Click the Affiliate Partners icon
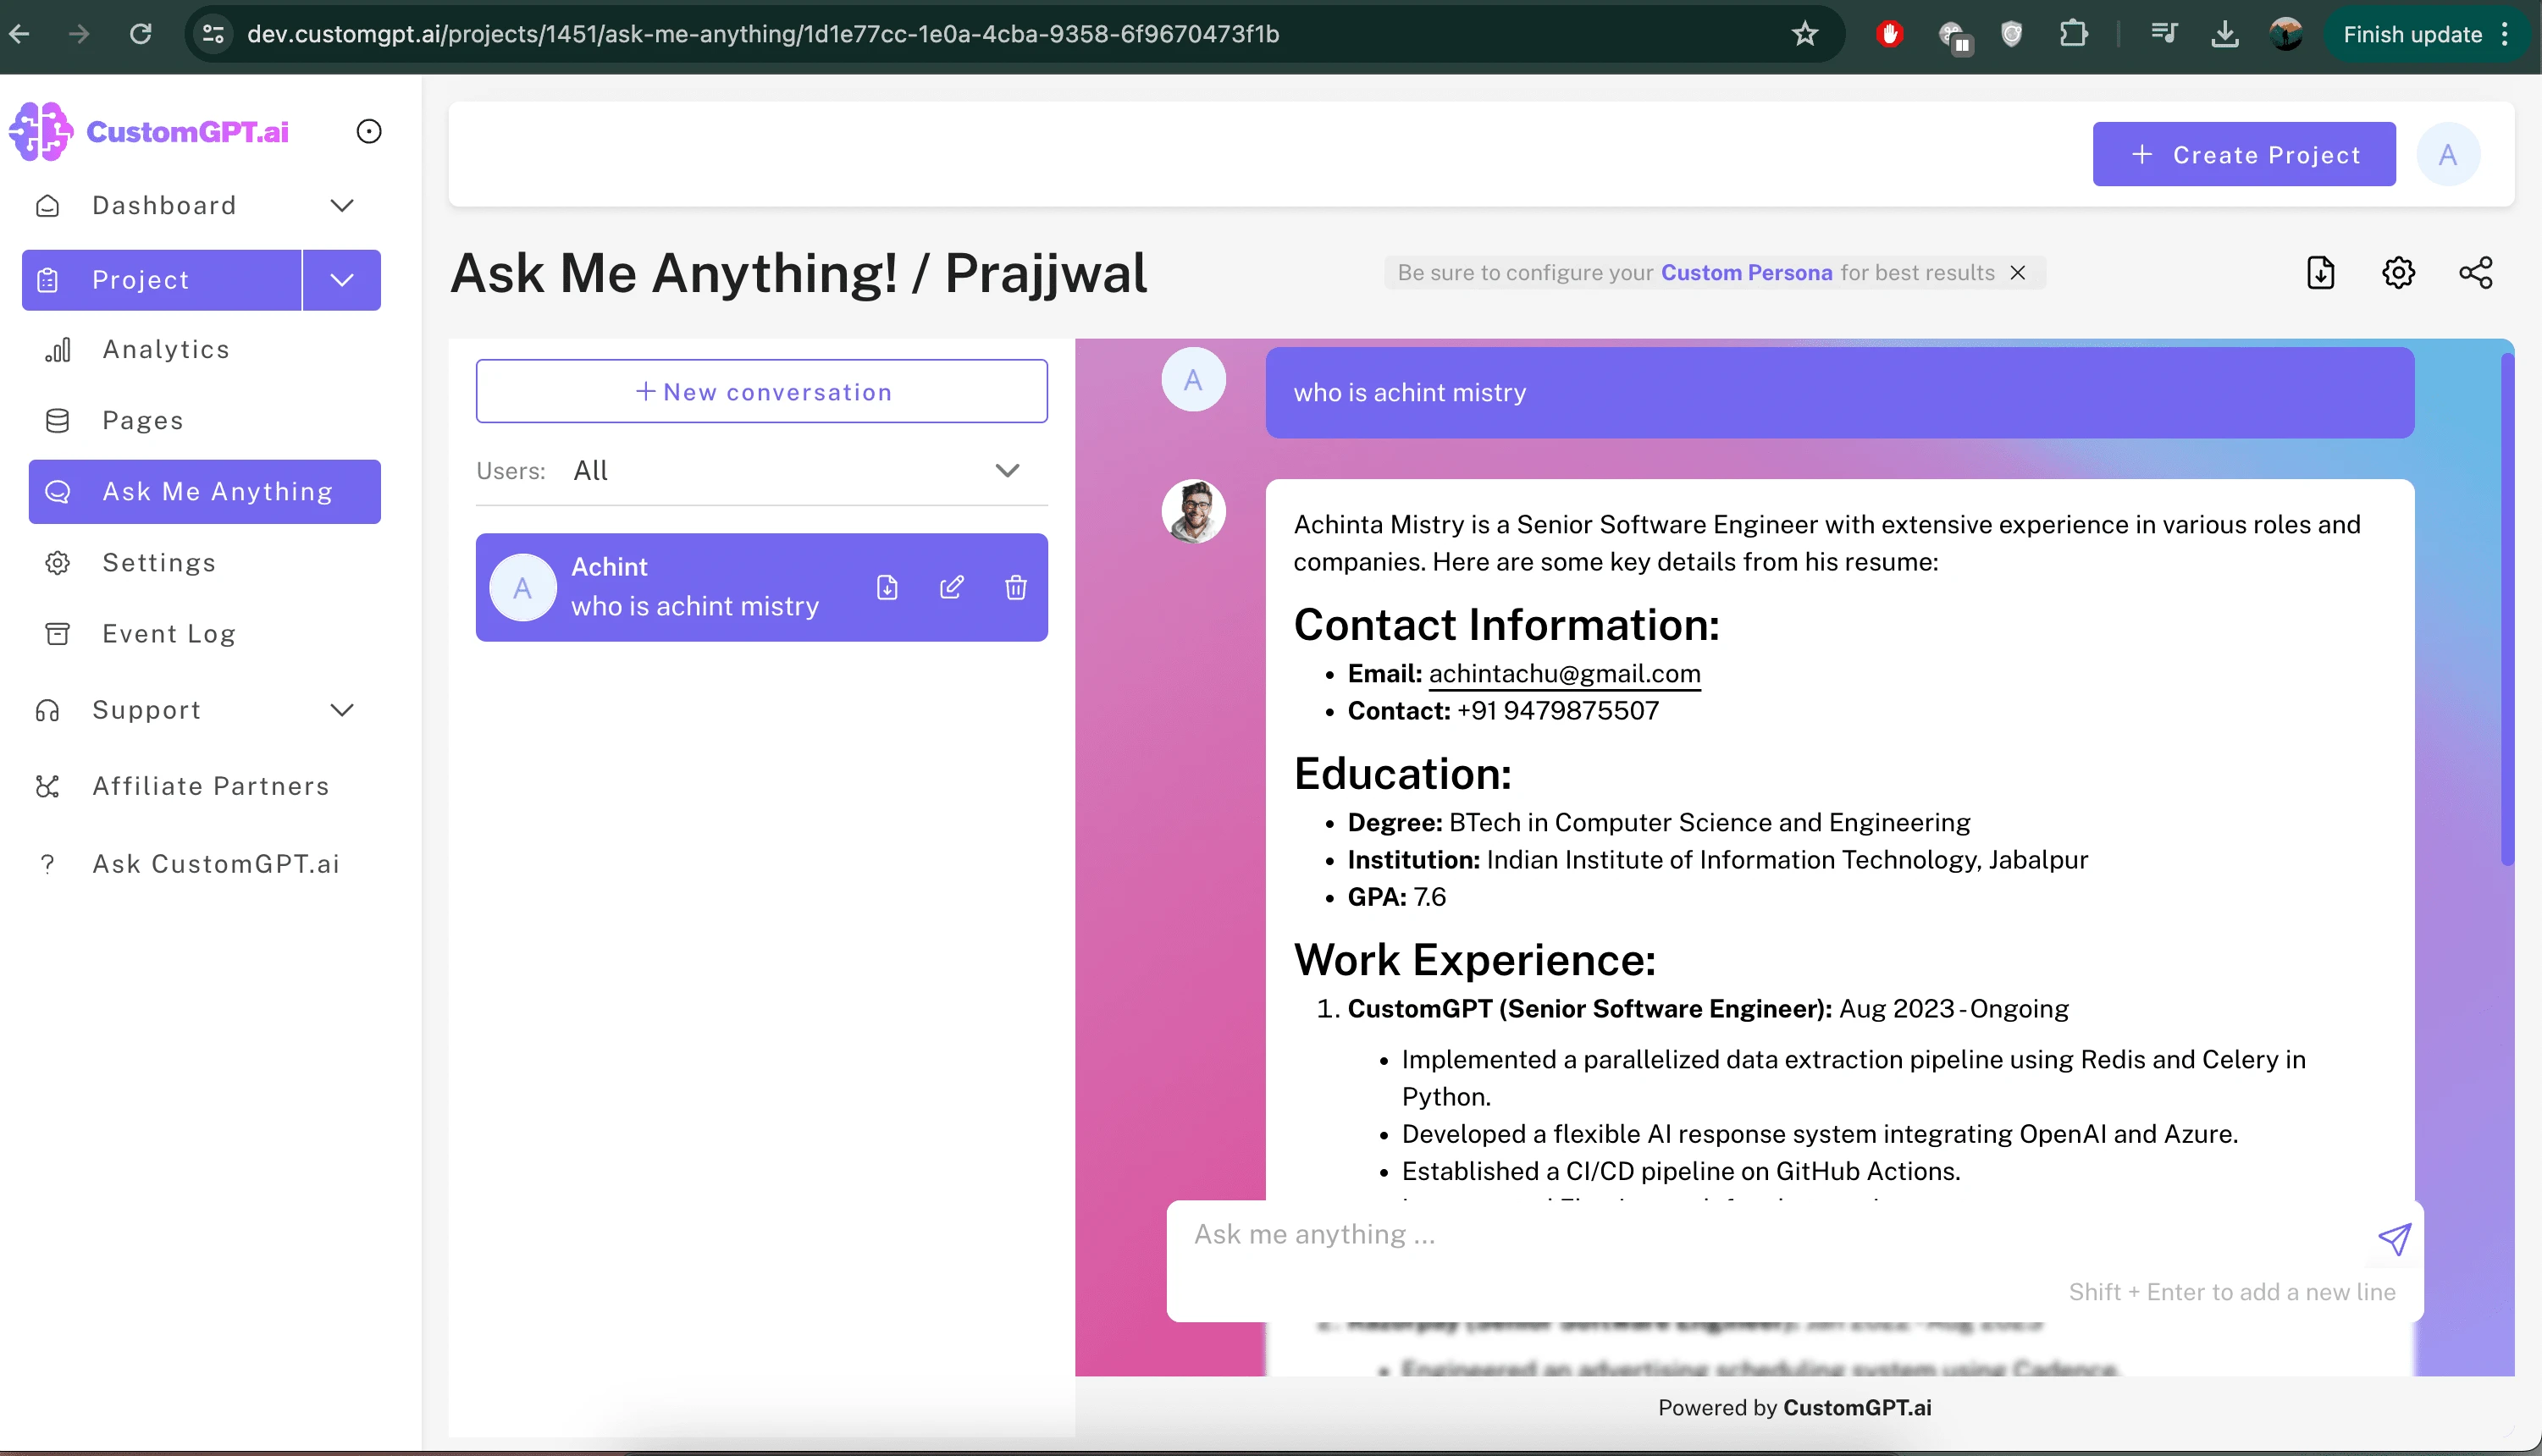This screenshot has width=2542, height=1456. click(x=47, y=787)
